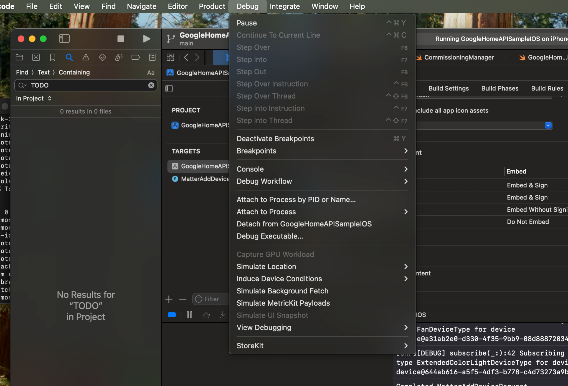Choose Detach from GoogleHomeAPISampleiOS

coord(322,224)
